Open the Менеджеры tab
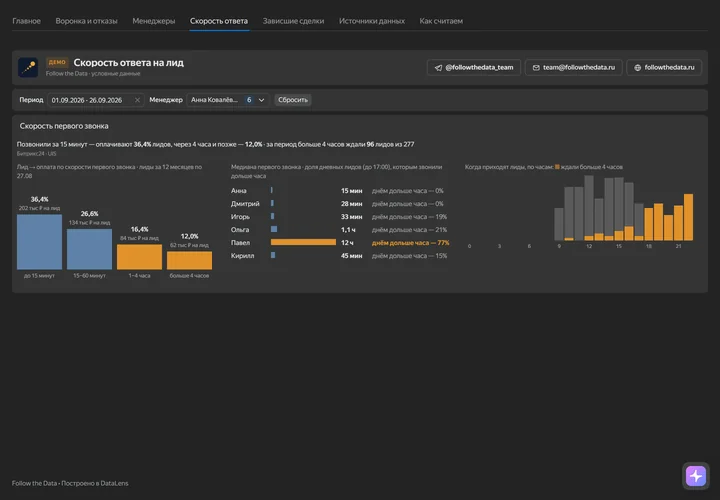The height and width of the screenshot is (500, 720). point(153,21)
